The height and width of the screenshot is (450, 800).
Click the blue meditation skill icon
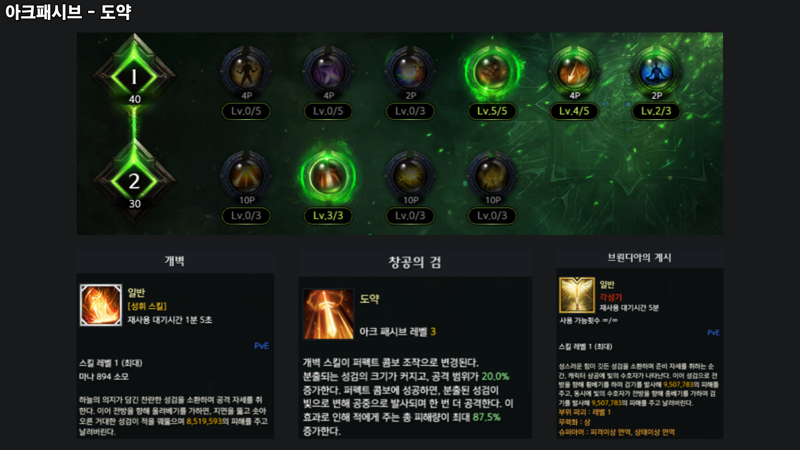point(656,71)
